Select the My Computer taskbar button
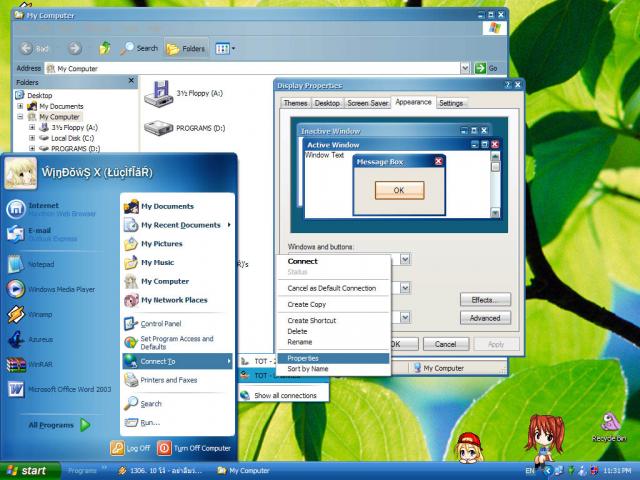Viewport: 640px width, 480px height. tap(244, 471)
